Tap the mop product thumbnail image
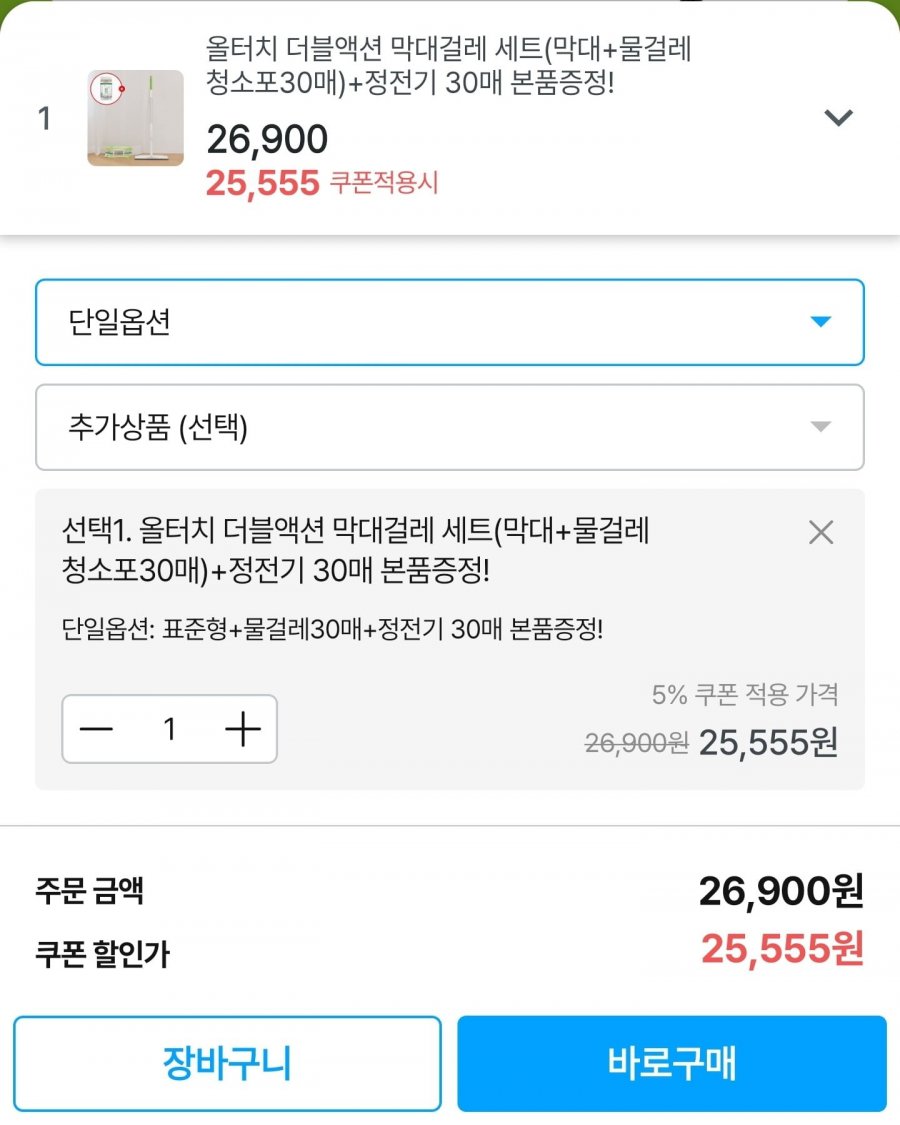The width and height of the screenshot is (900, 1125). coord(136,118)
